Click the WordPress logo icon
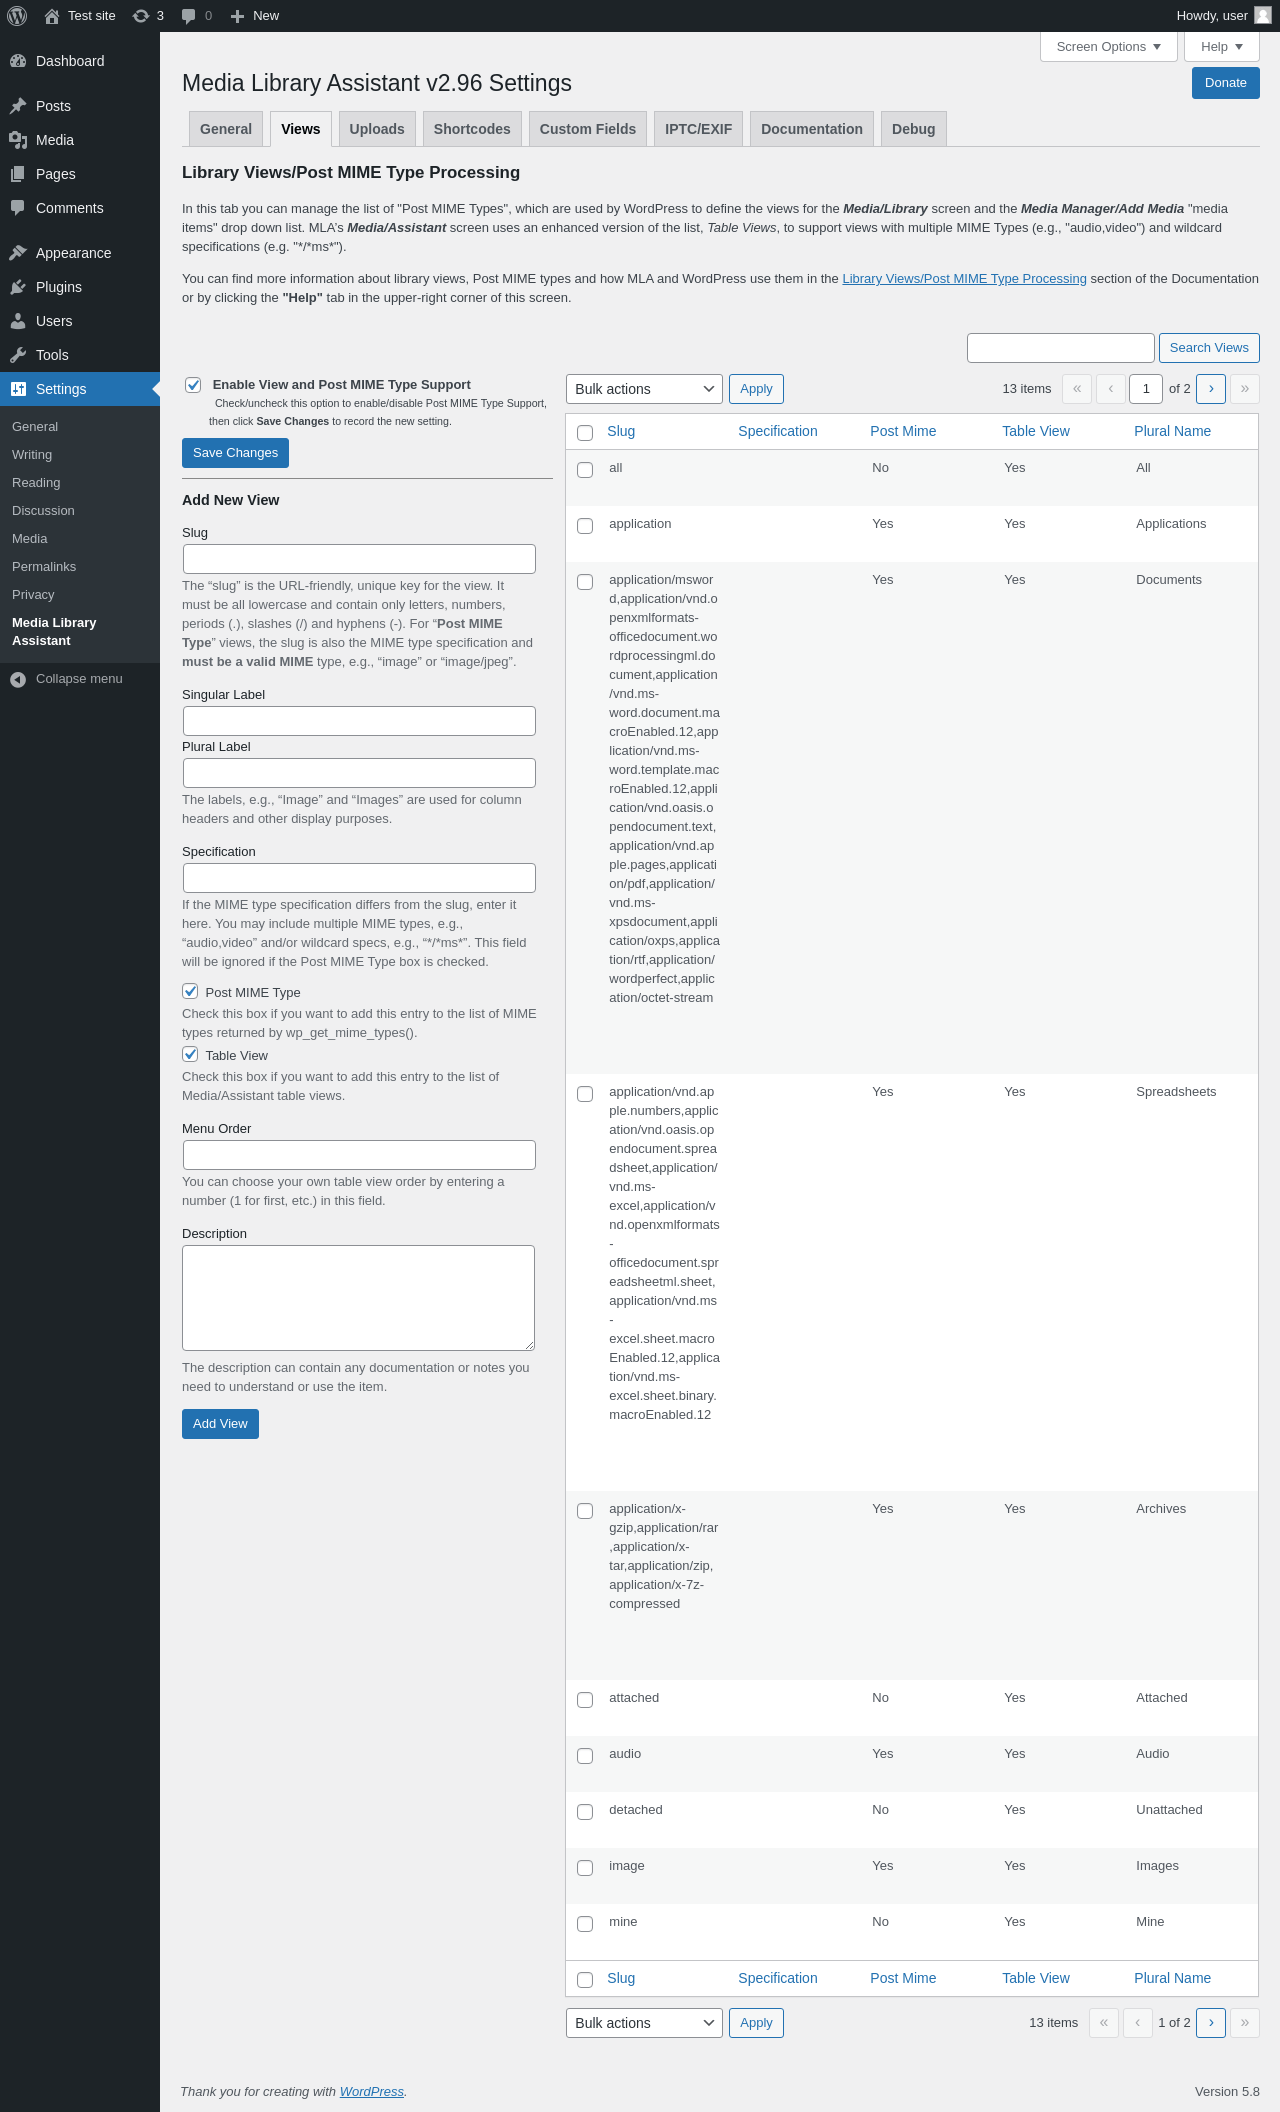 pos(17,16)
